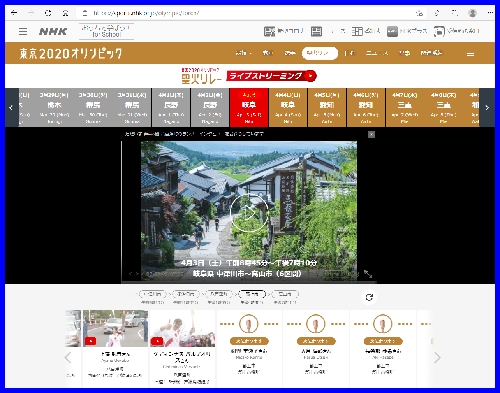Go back using the browser back arrow
This screenshot has width=500, height=393.
point(14,13)
